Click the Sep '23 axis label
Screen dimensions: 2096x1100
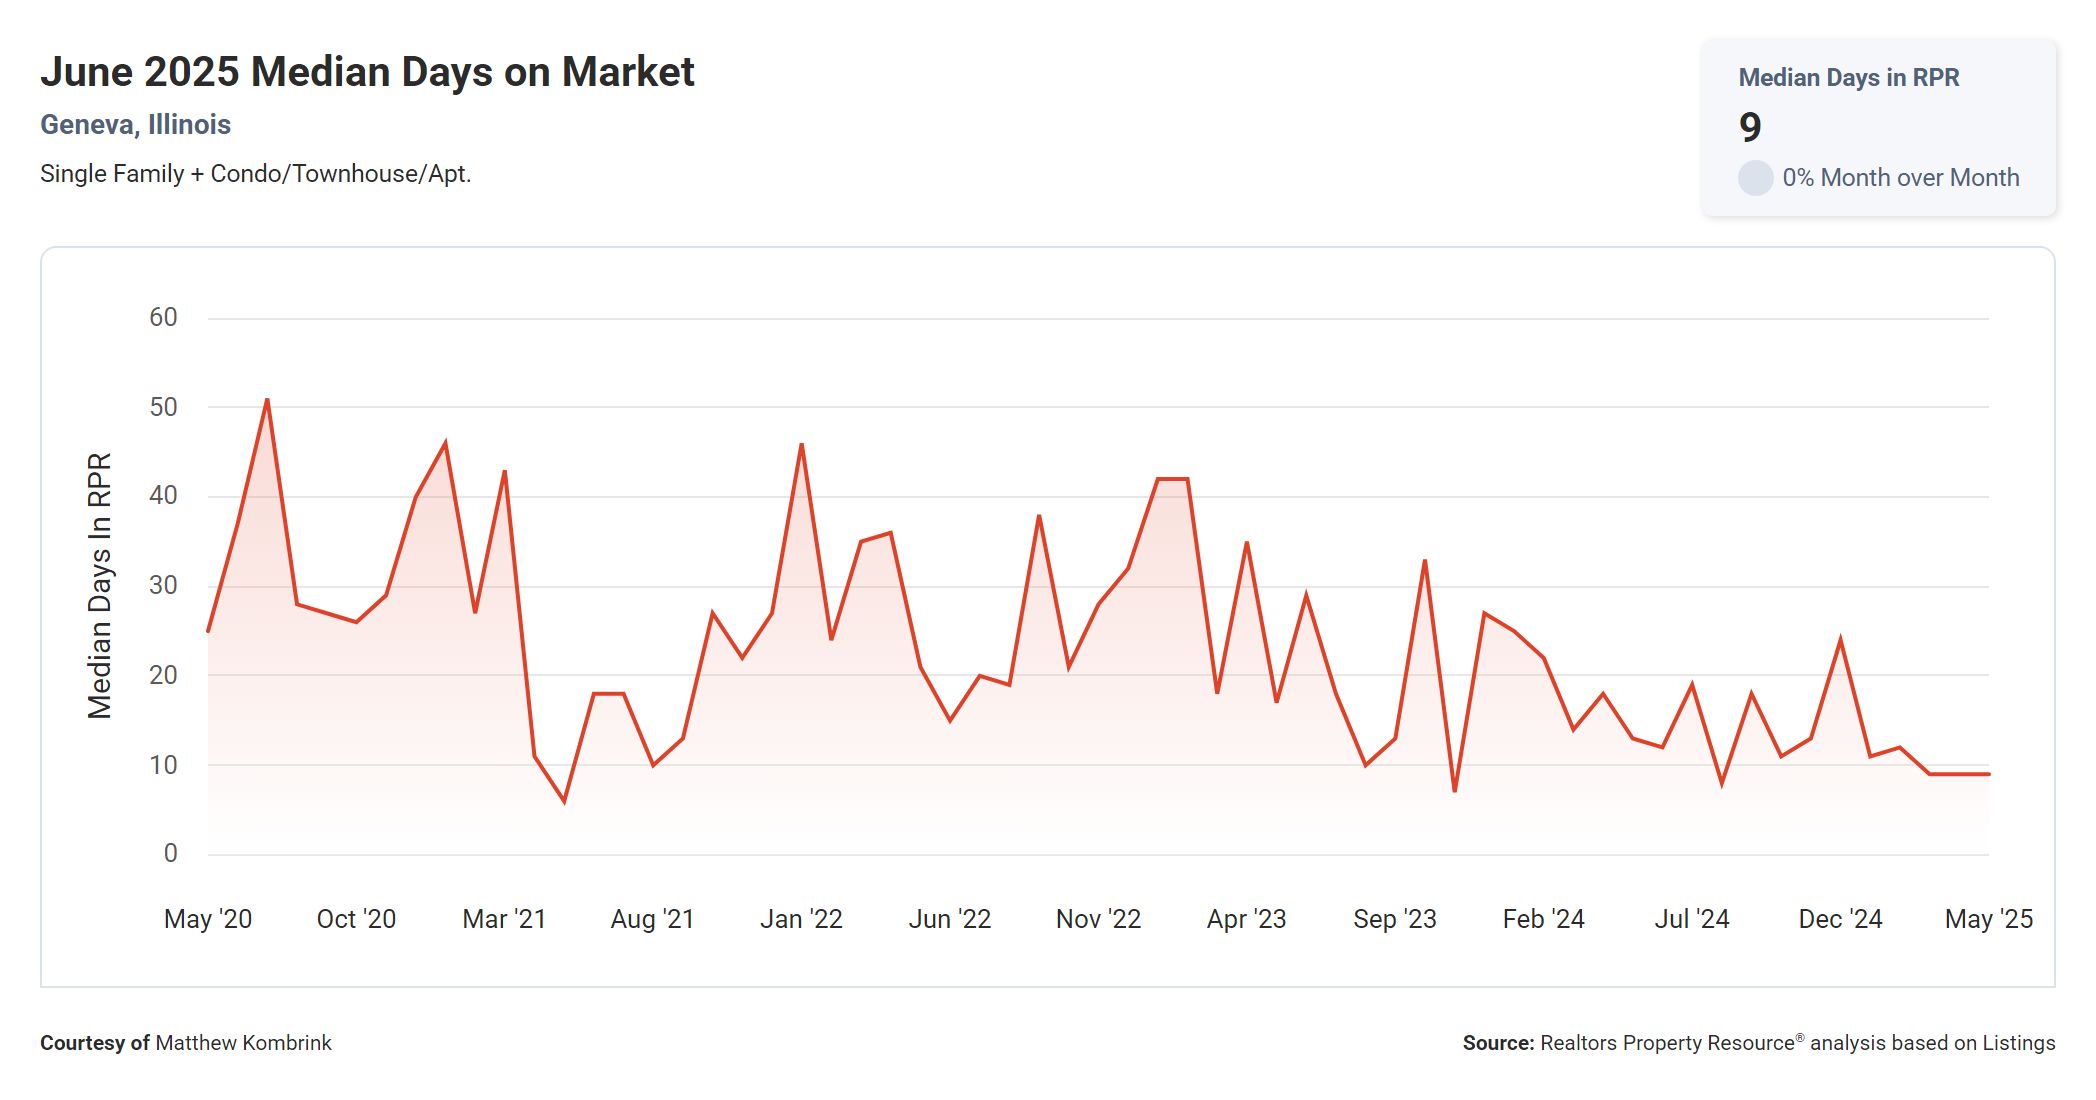[1394, 919]
